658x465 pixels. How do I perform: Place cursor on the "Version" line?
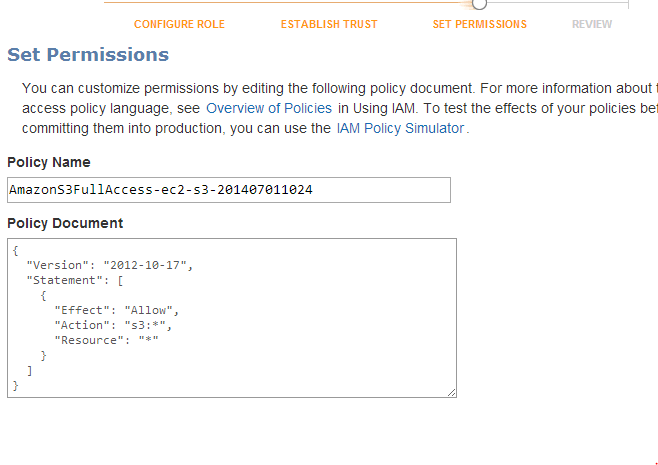point(110,265)
